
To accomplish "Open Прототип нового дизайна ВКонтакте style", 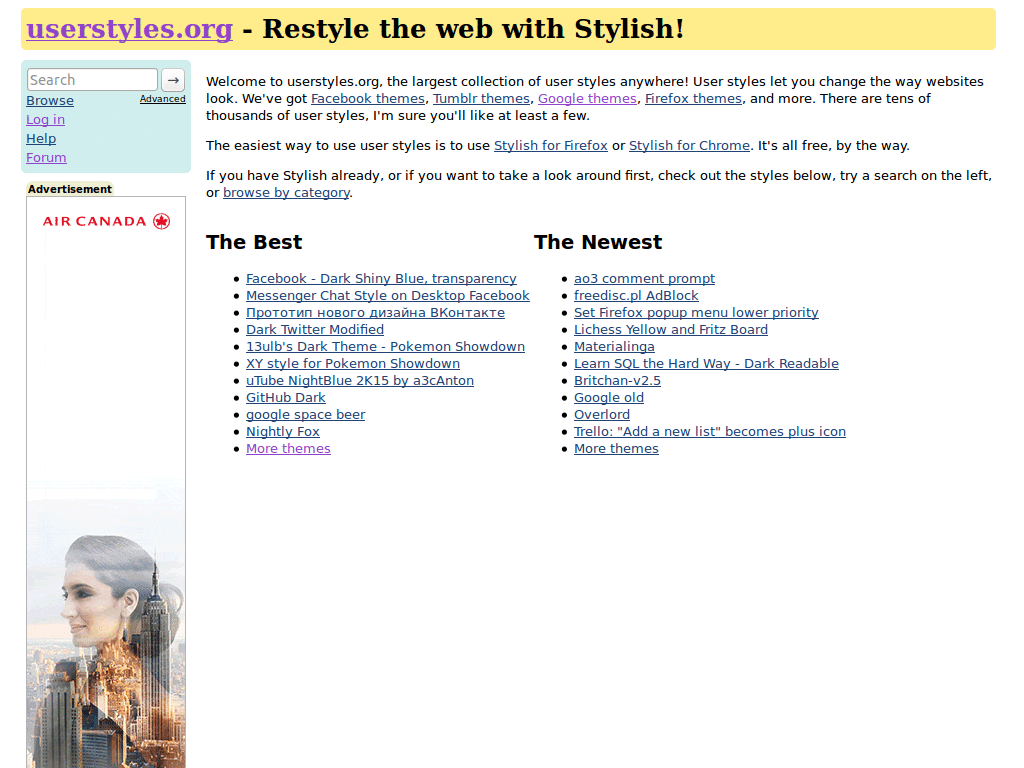I will pos(376,313).
